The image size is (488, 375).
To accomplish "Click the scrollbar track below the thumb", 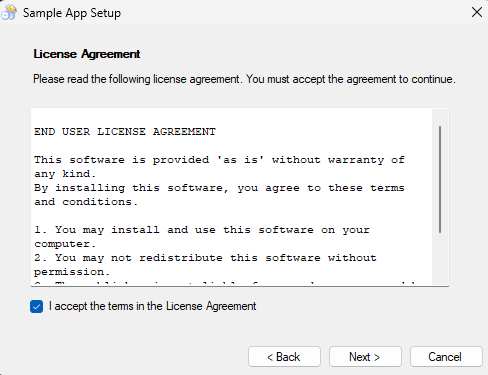I will click(x=440, y=258).
